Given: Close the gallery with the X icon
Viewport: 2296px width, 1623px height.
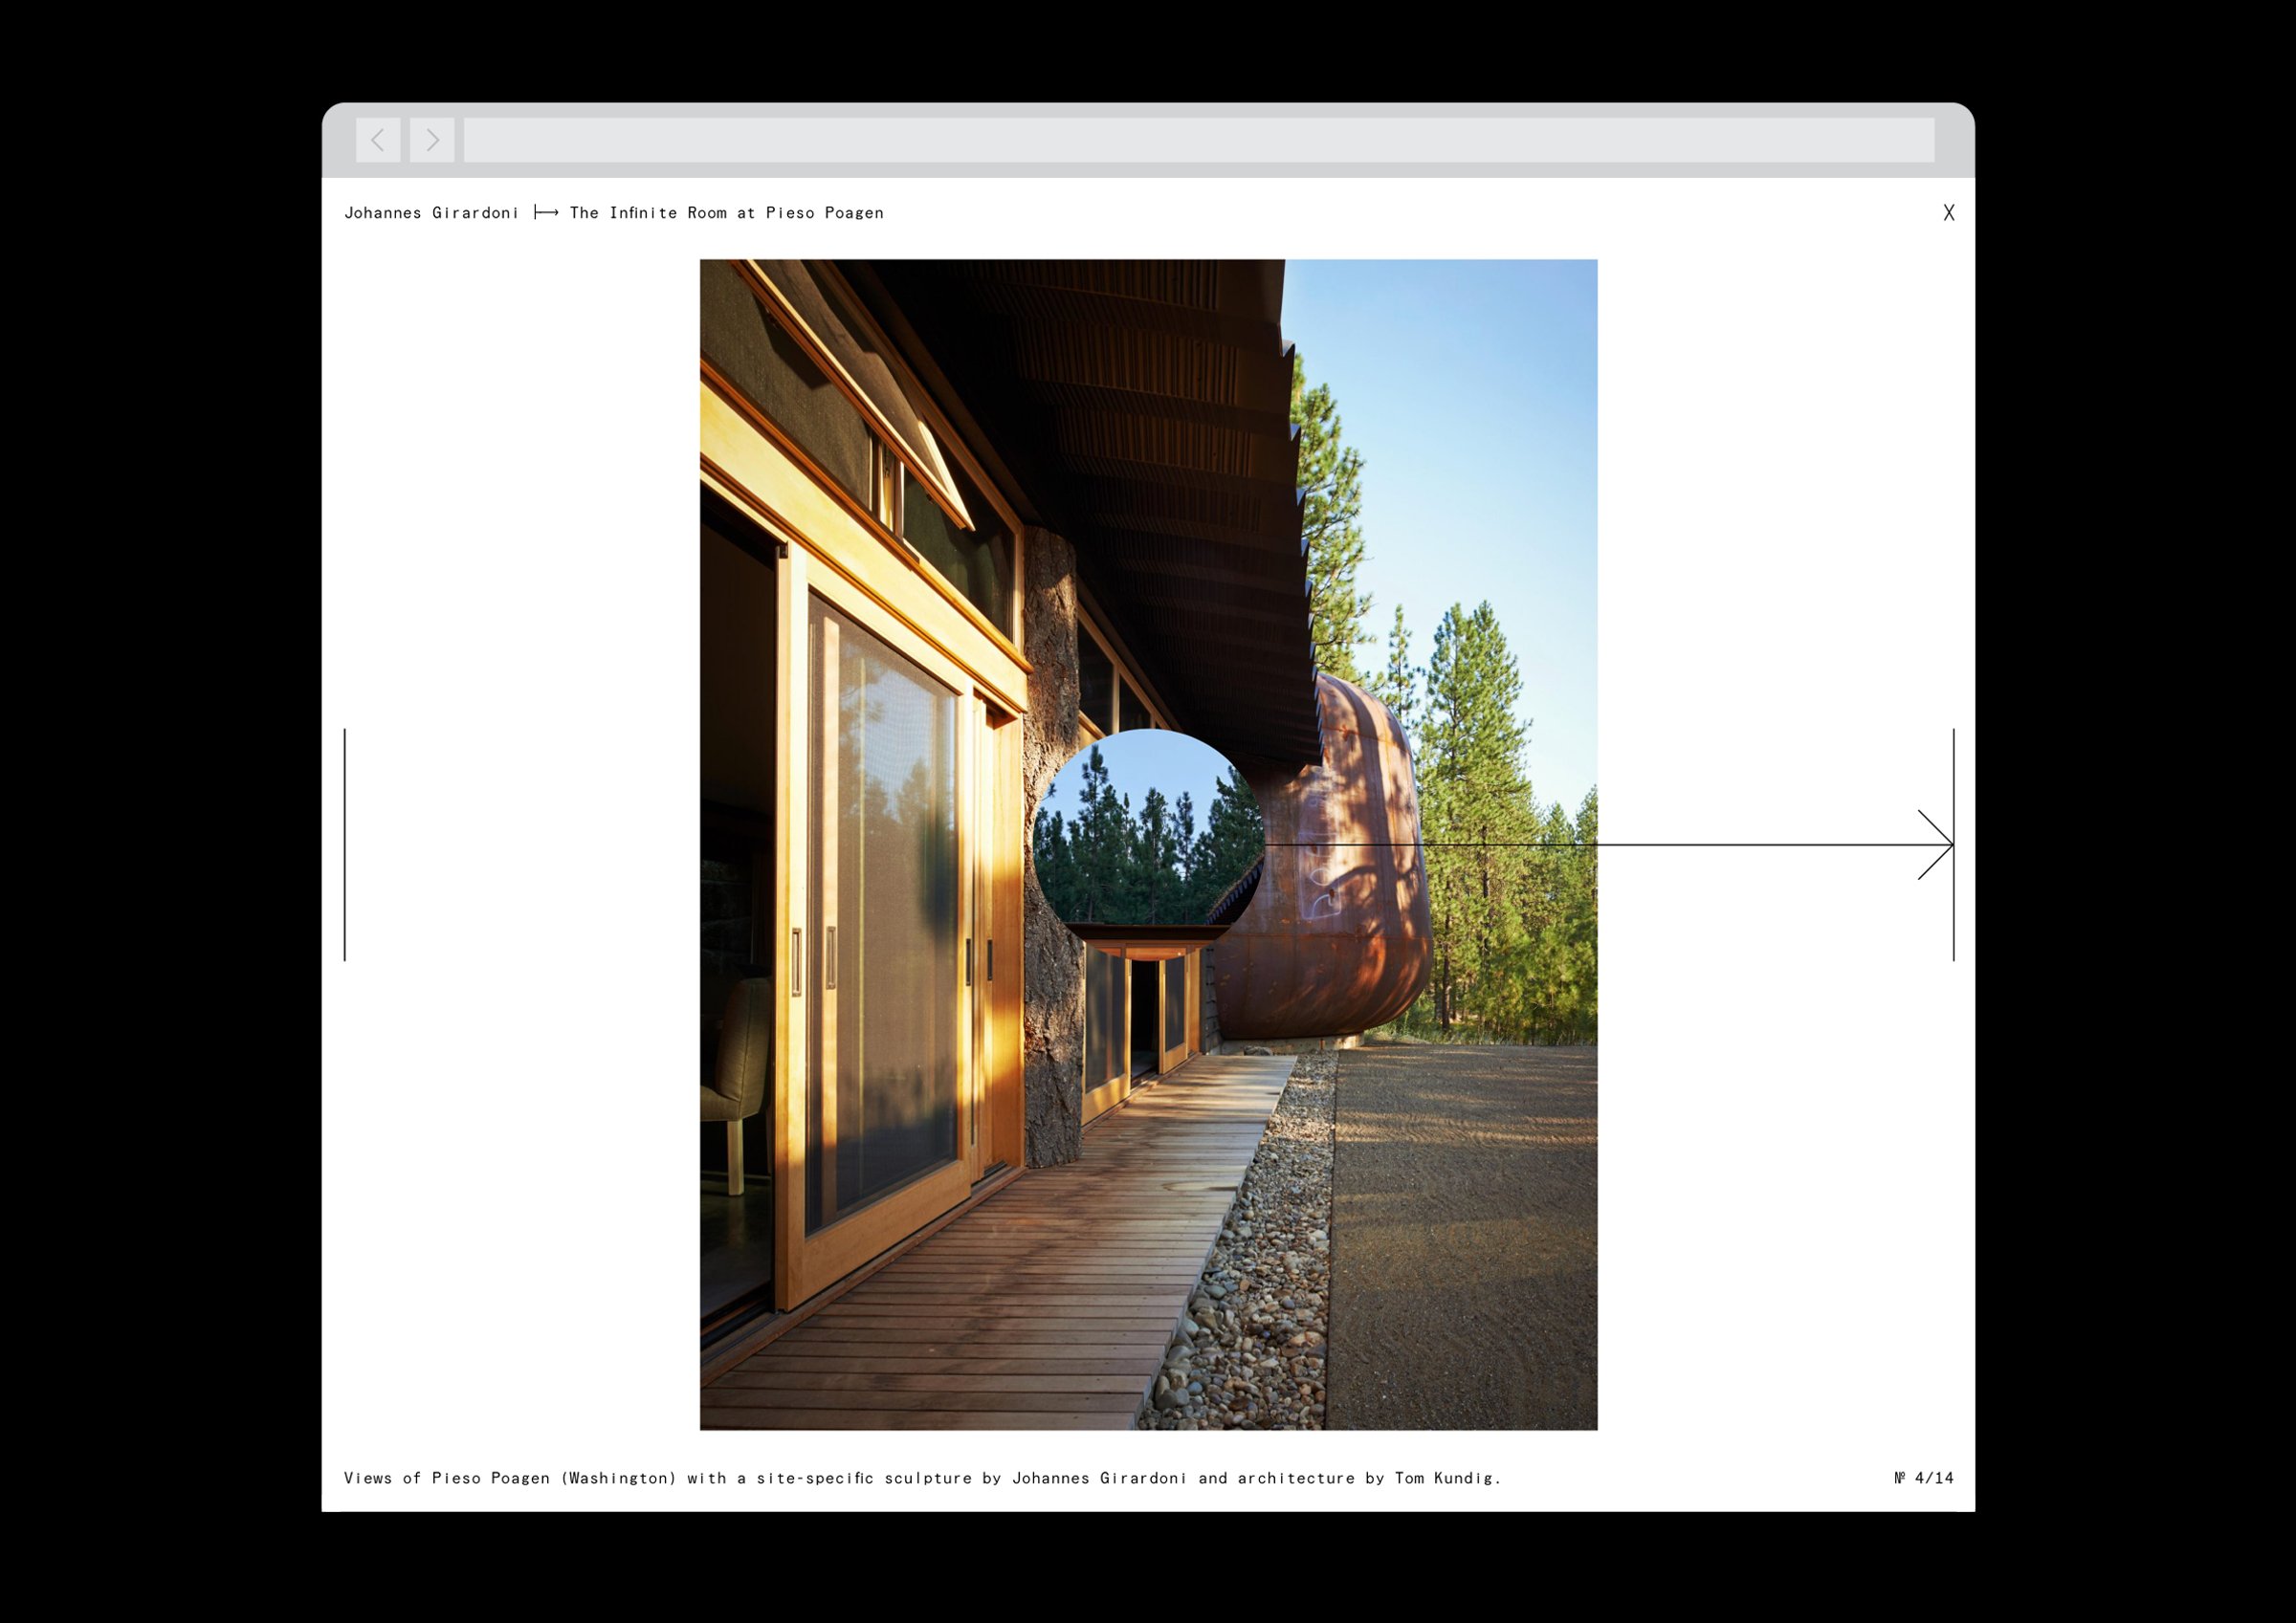Looking at the screenshot, I should click(x=1948, y=212).
